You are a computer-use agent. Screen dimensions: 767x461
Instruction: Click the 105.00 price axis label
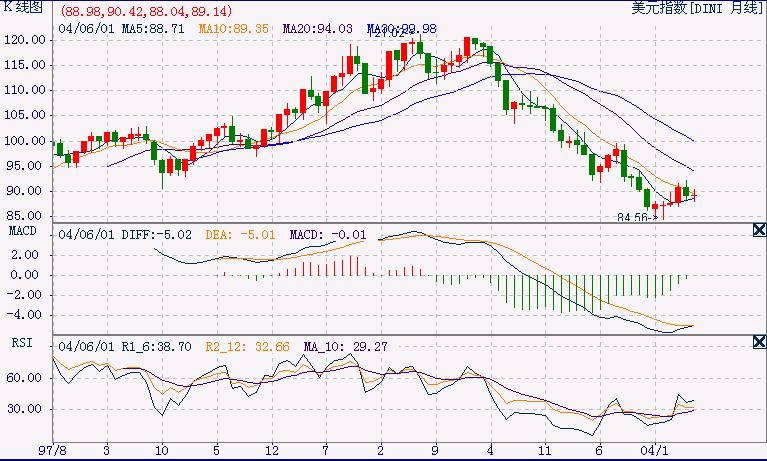(25, 115)
